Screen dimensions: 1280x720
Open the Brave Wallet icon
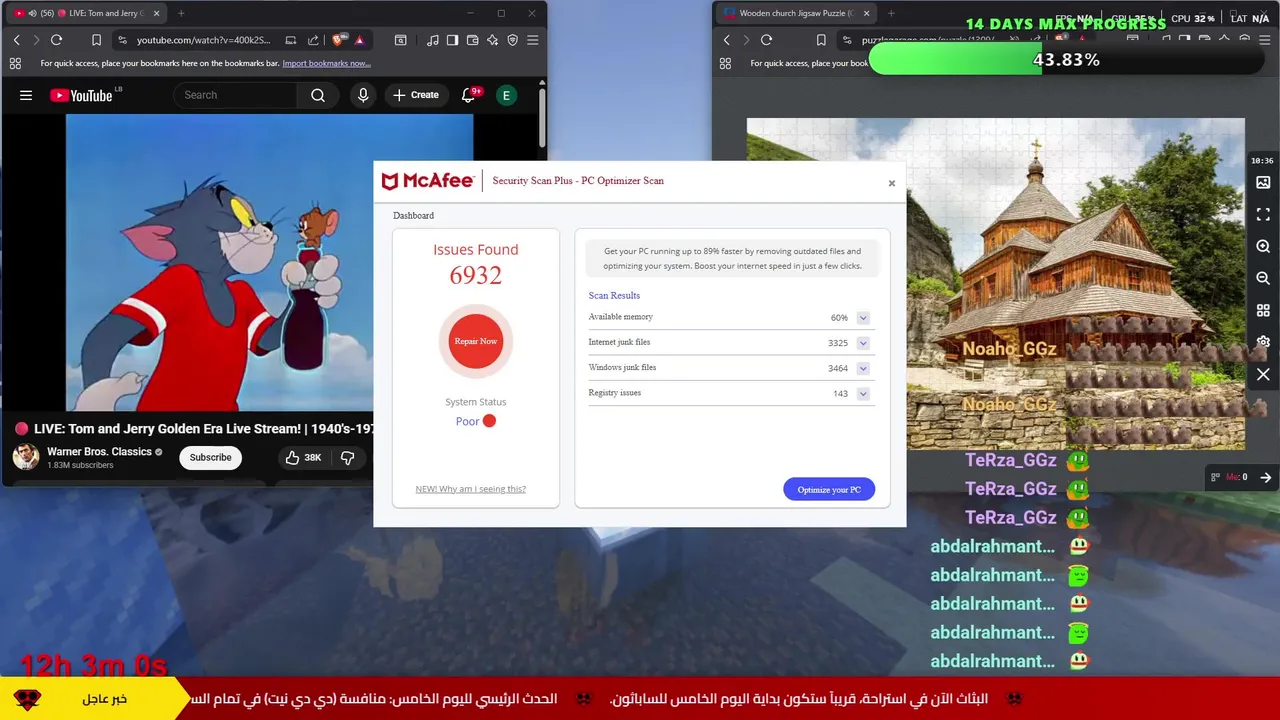(473, 40)
